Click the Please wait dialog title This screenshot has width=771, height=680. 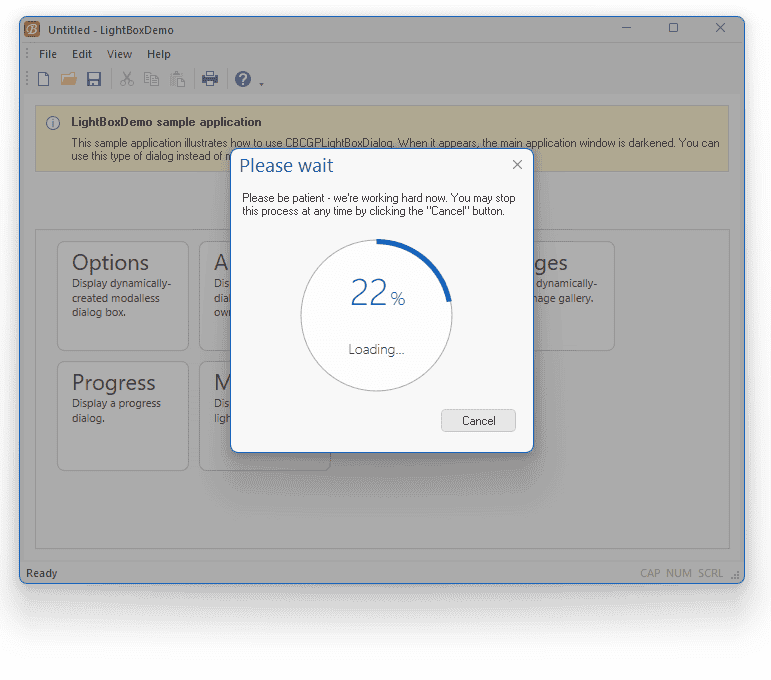click(x=286, y=166)
